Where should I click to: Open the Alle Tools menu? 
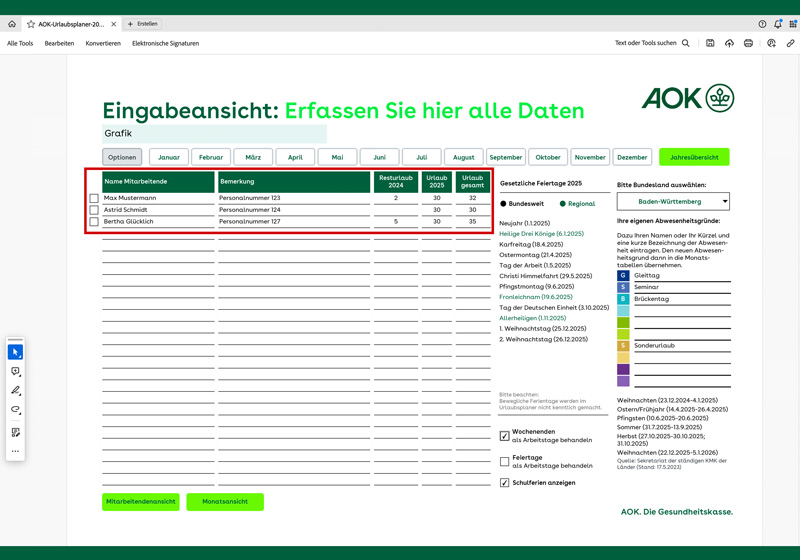[20, 43]
